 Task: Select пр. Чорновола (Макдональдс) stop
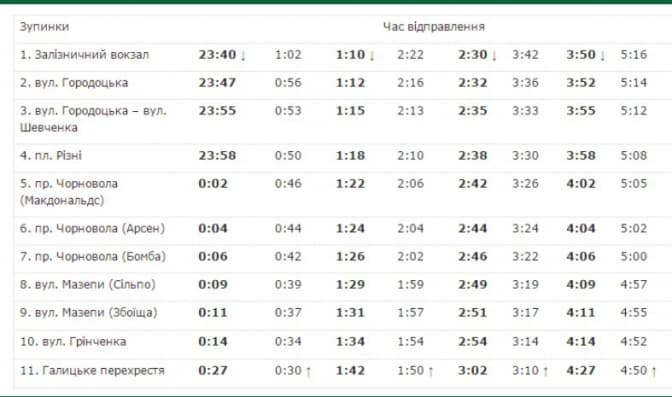69,192
